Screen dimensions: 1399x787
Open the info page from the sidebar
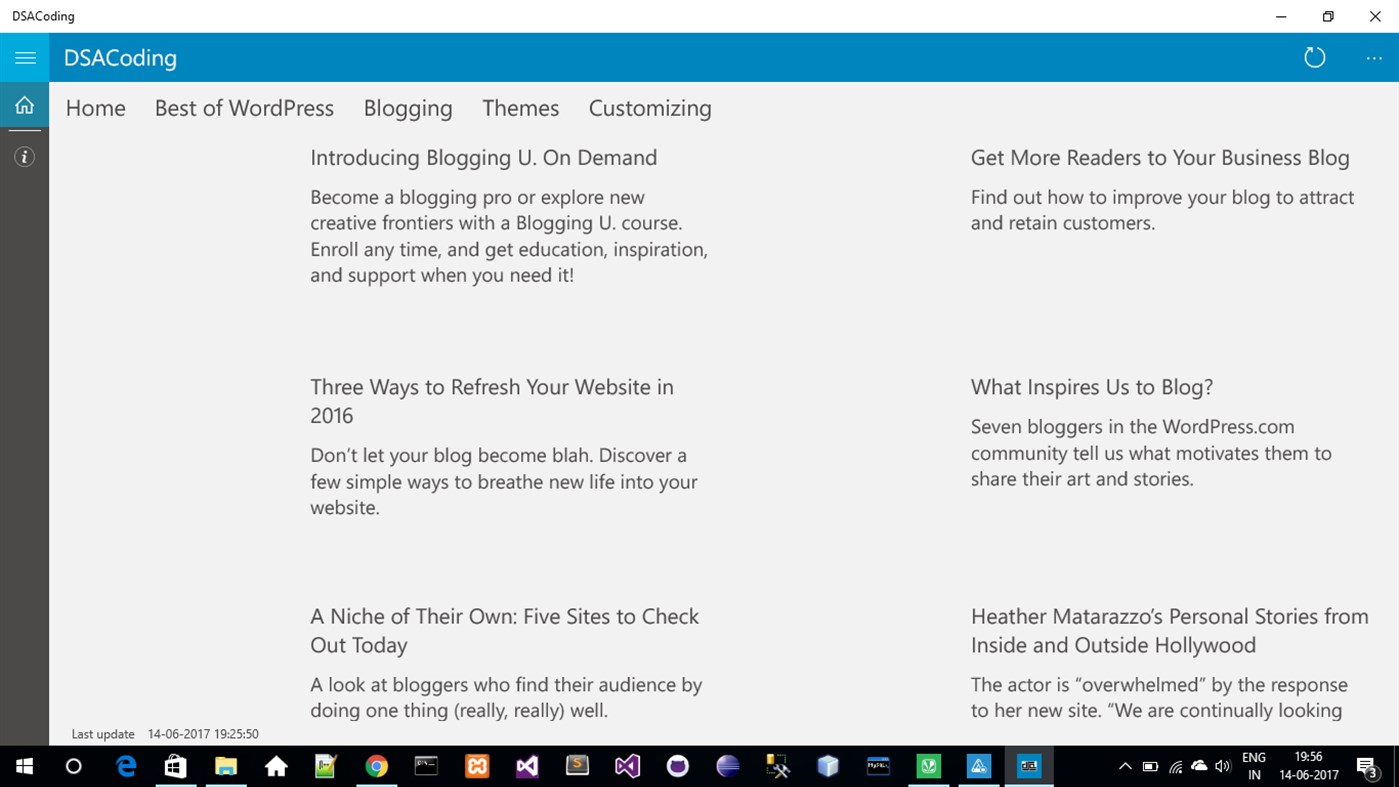tap(24, 156)
